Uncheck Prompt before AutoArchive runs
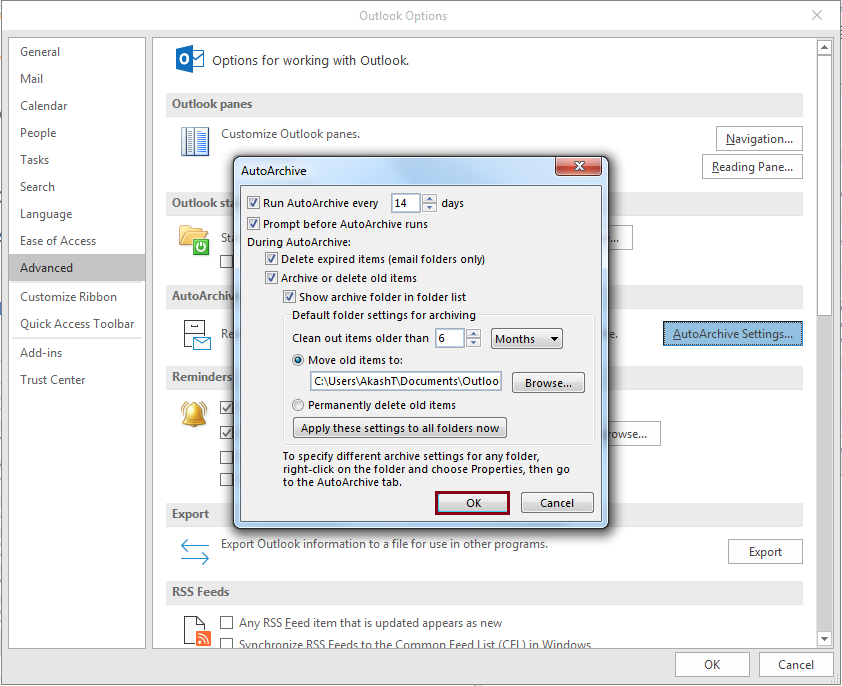This screenshot has width=842, height=686. pos(253,224)
